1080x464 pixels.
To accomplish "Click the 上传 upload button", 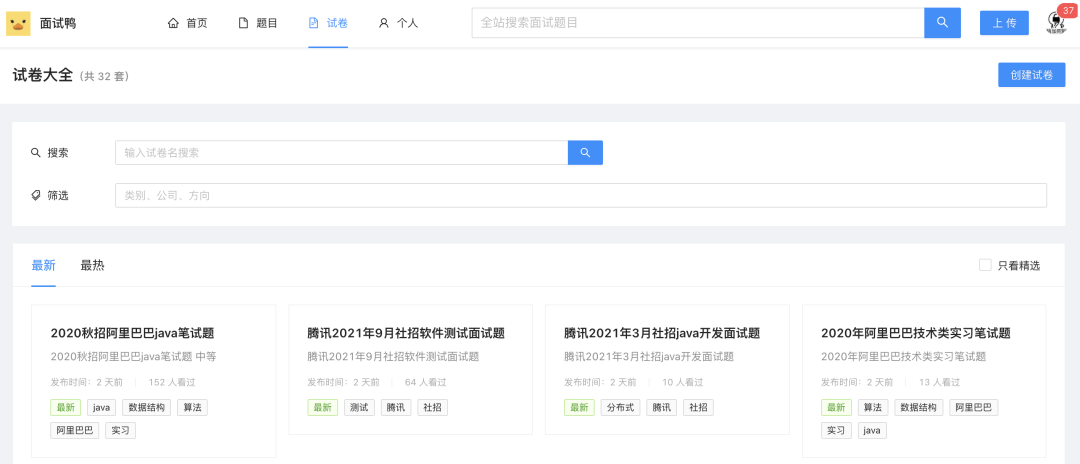I will coord(1004,23).
